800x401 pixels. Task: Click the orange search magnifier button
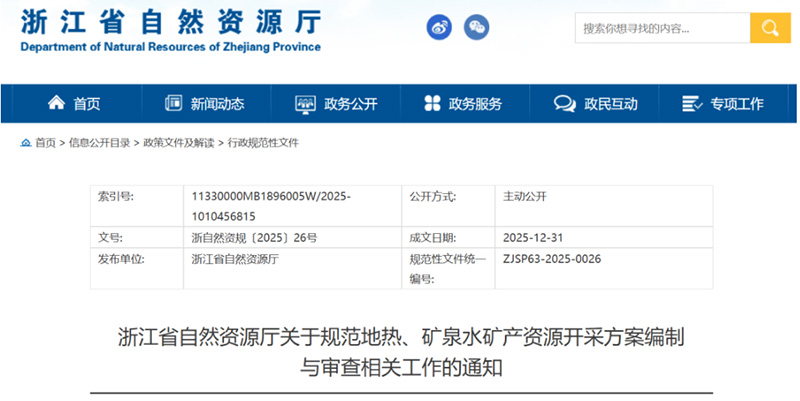coord(770,28)
